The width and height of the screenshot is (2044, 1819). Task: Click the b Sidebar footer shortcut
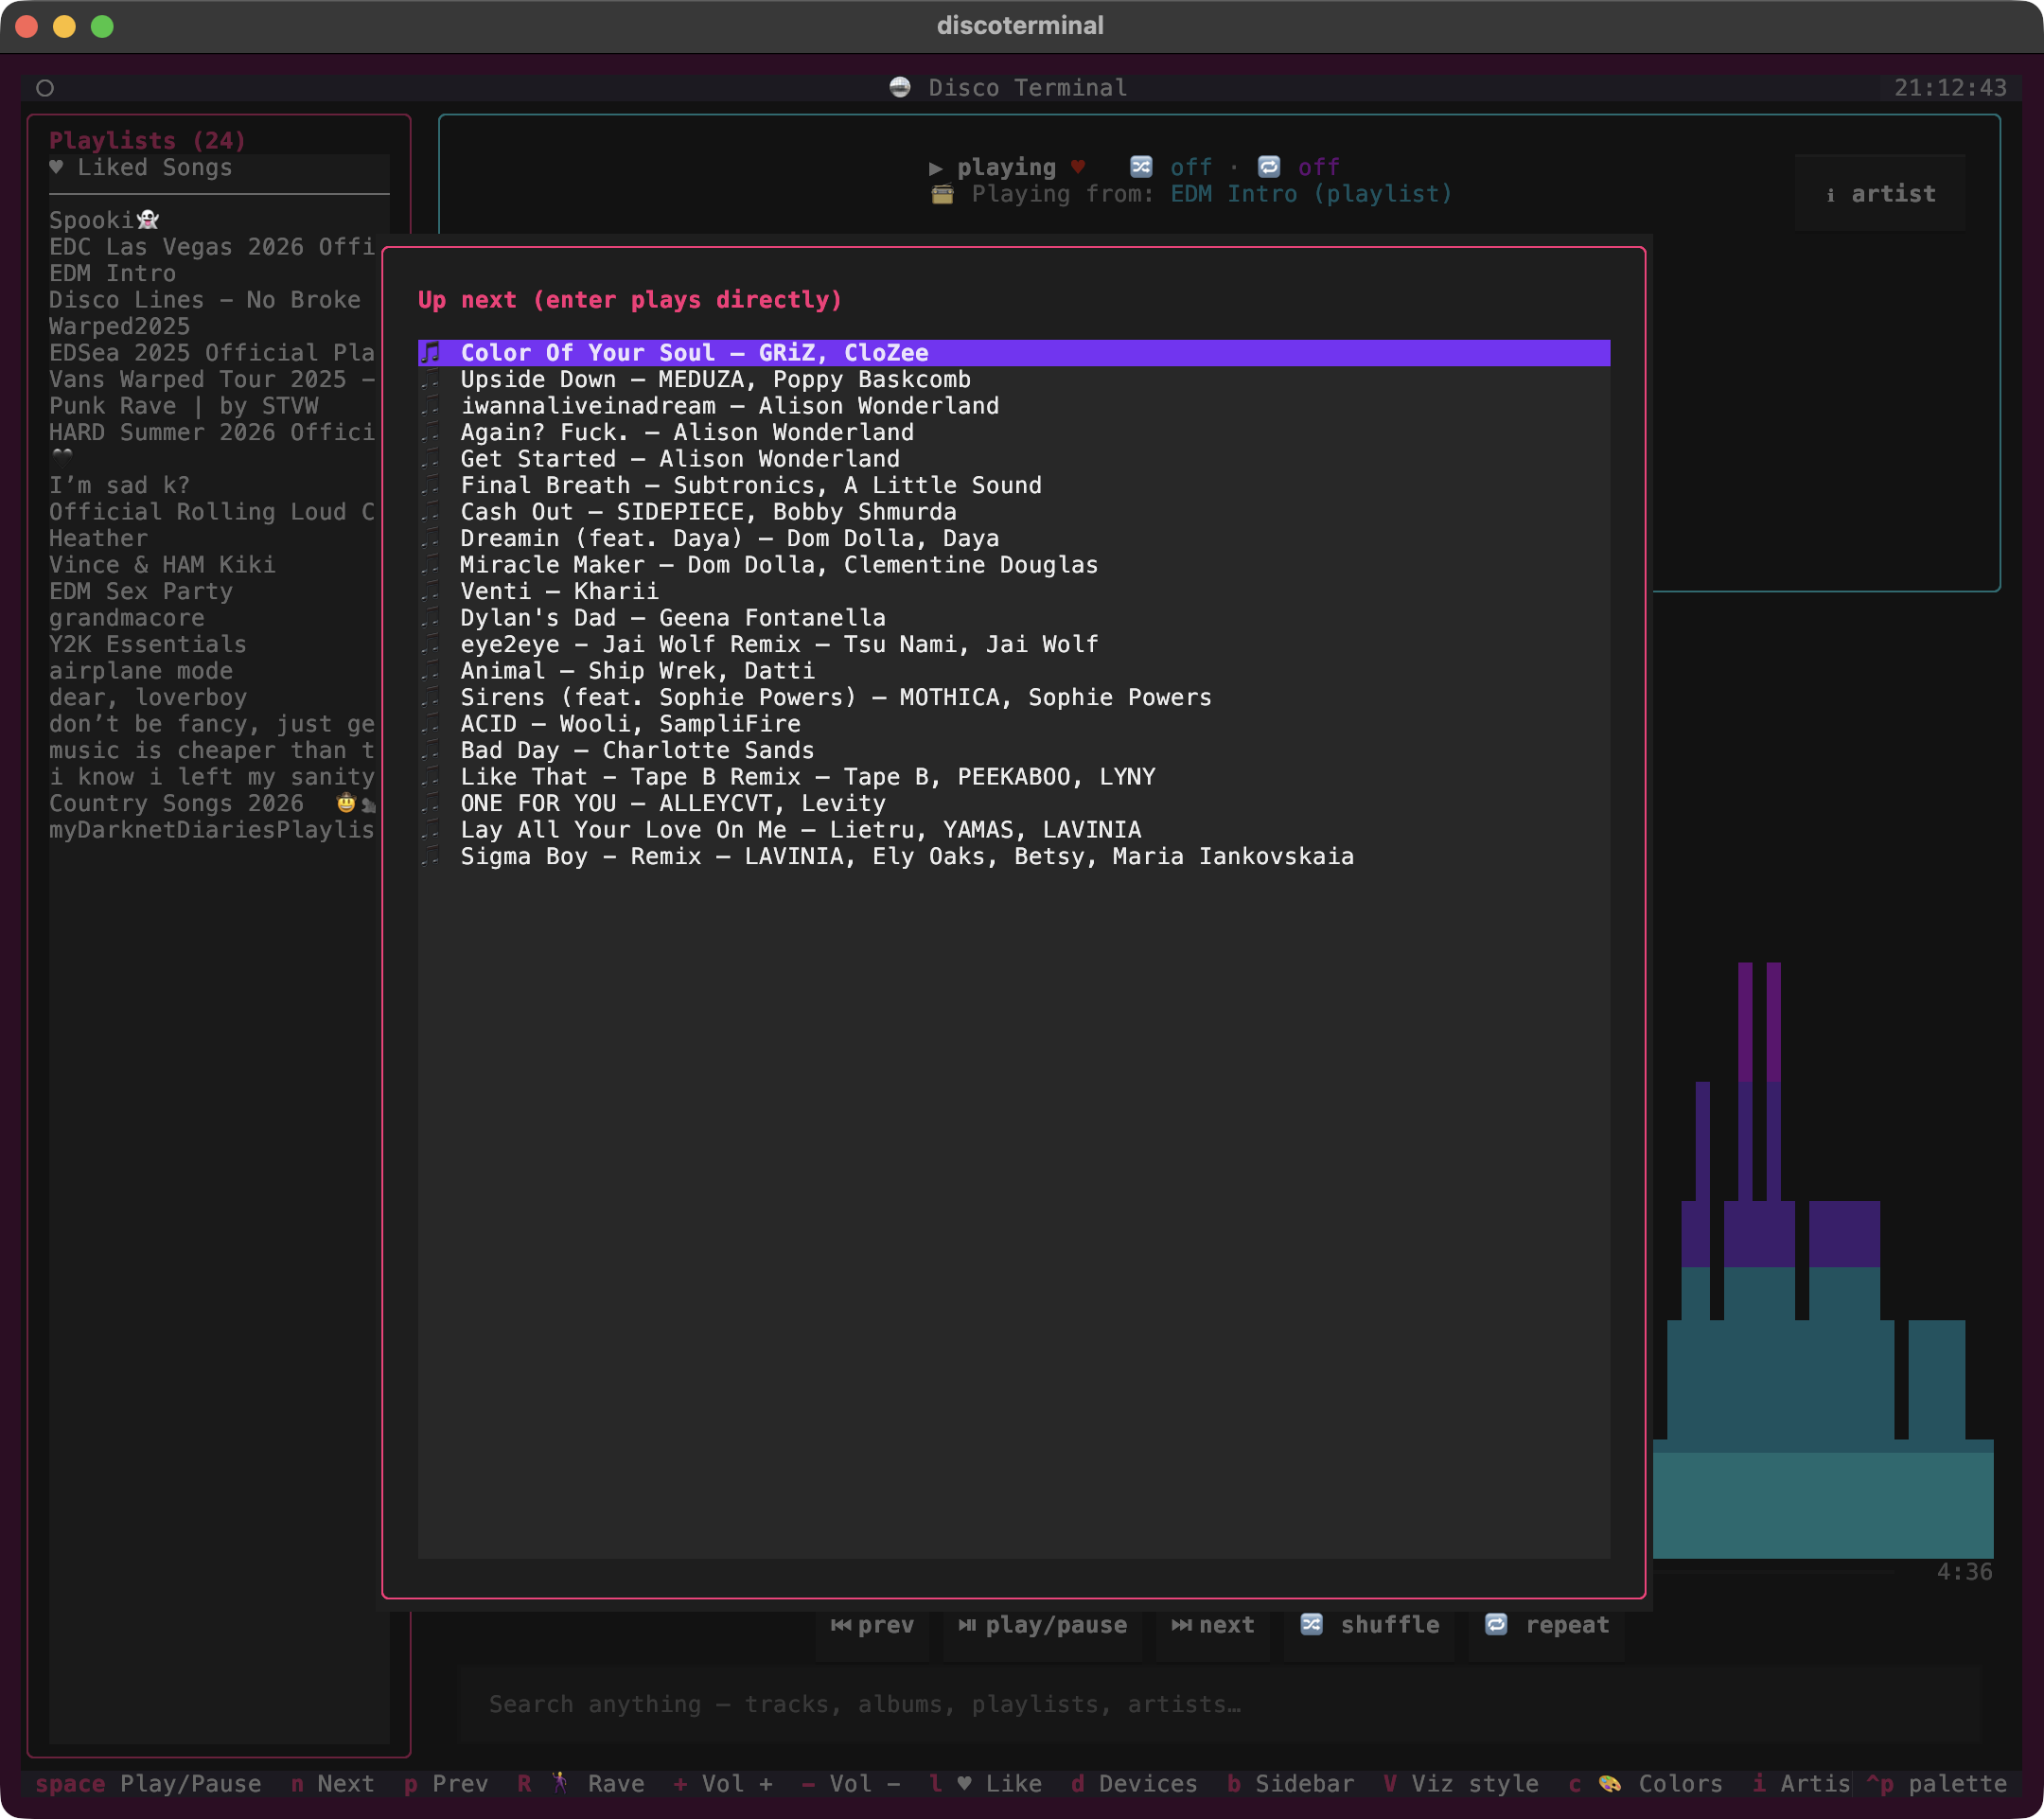point(1290,1783)
